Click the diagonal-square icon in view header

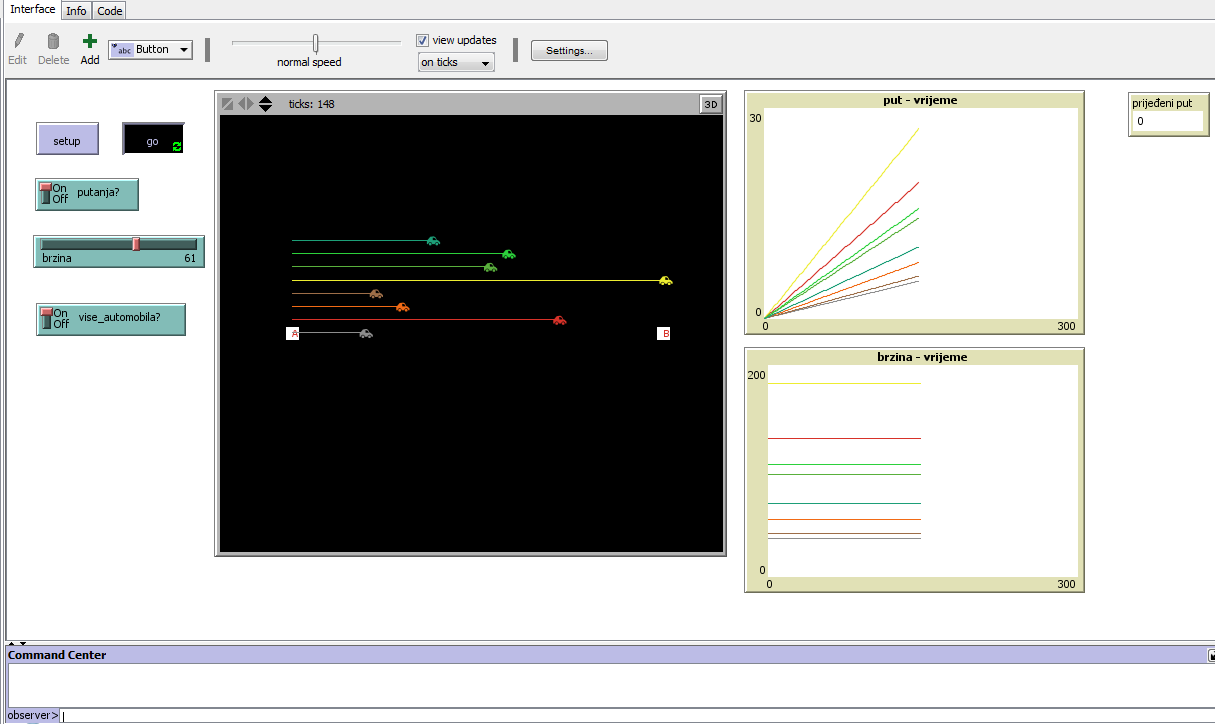(x=228, y=104)
